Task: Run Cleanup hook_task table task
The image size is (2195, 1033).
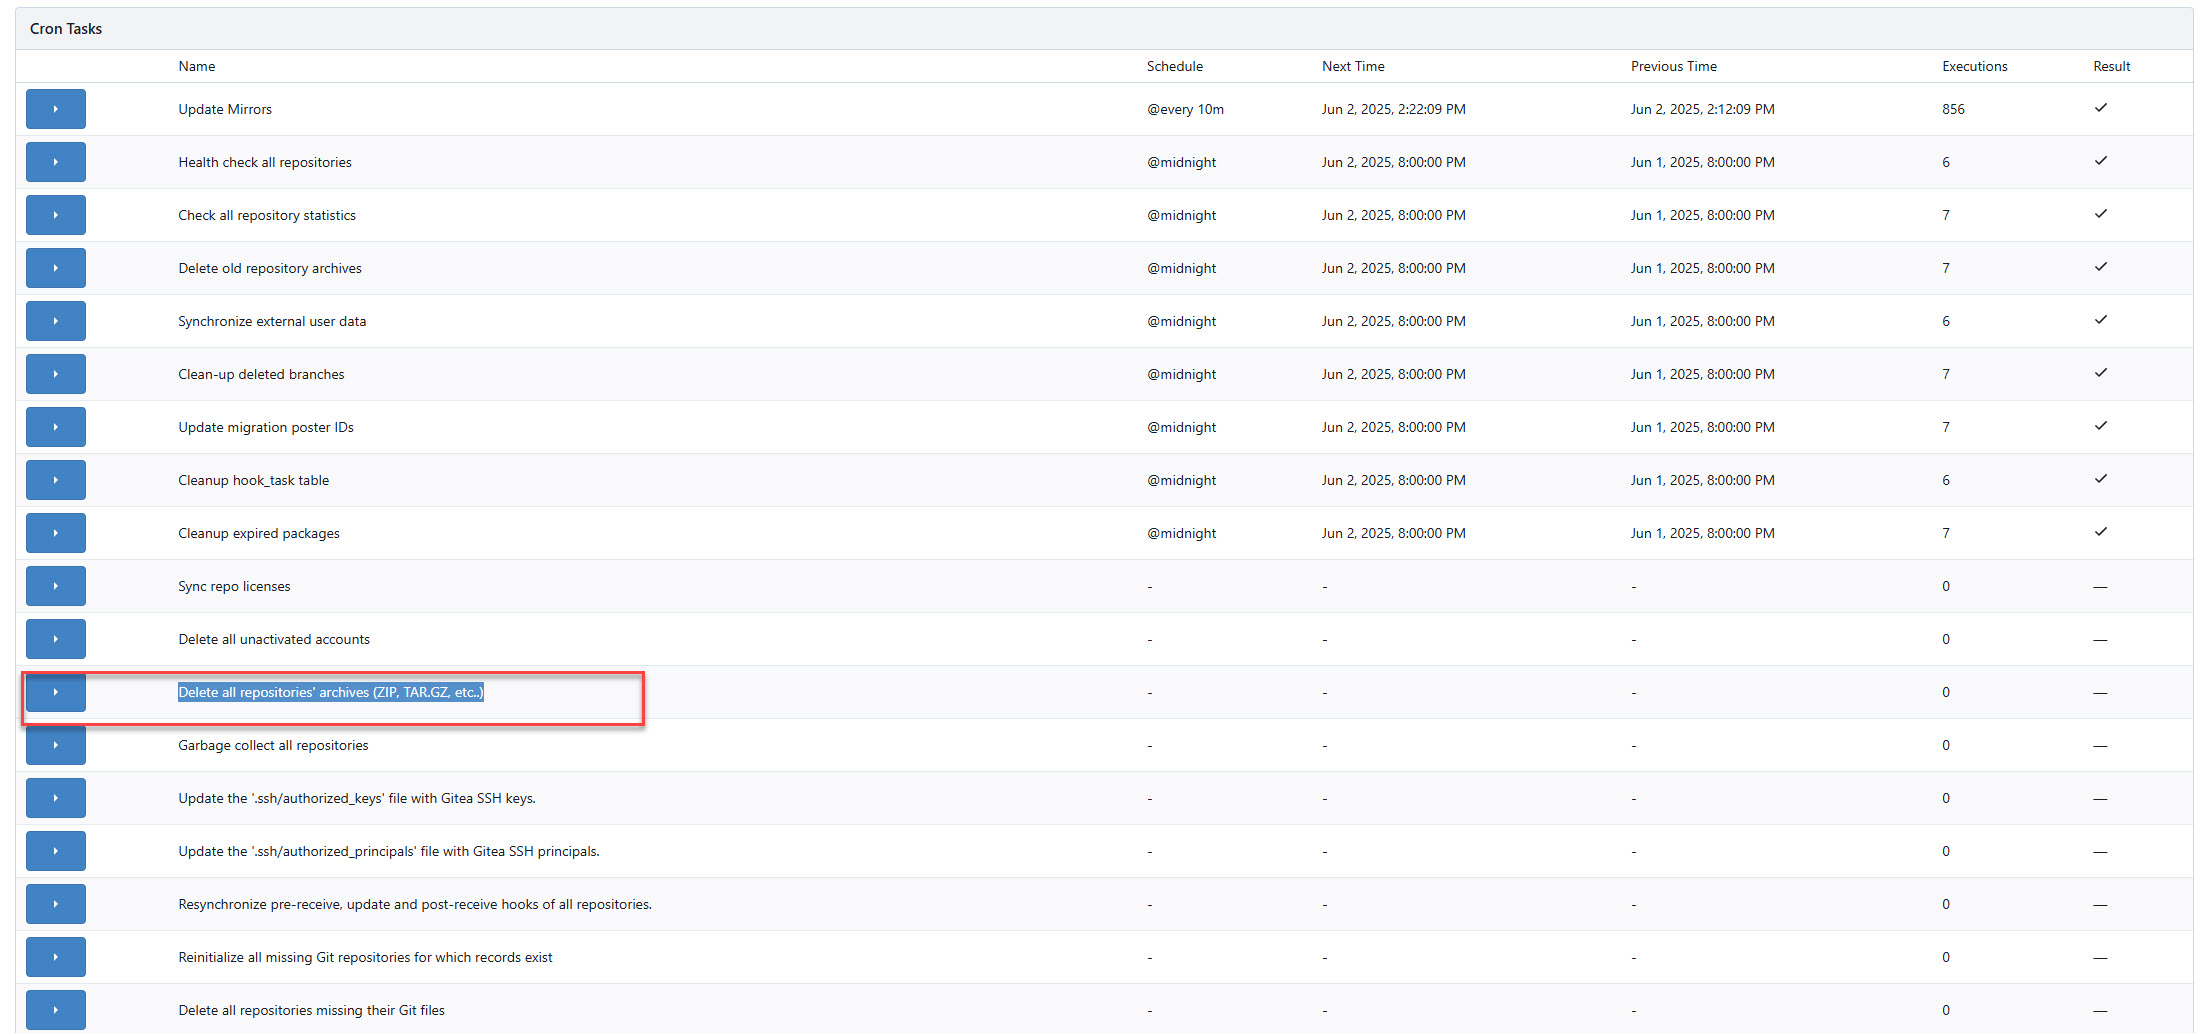Action: click(56, 480)
